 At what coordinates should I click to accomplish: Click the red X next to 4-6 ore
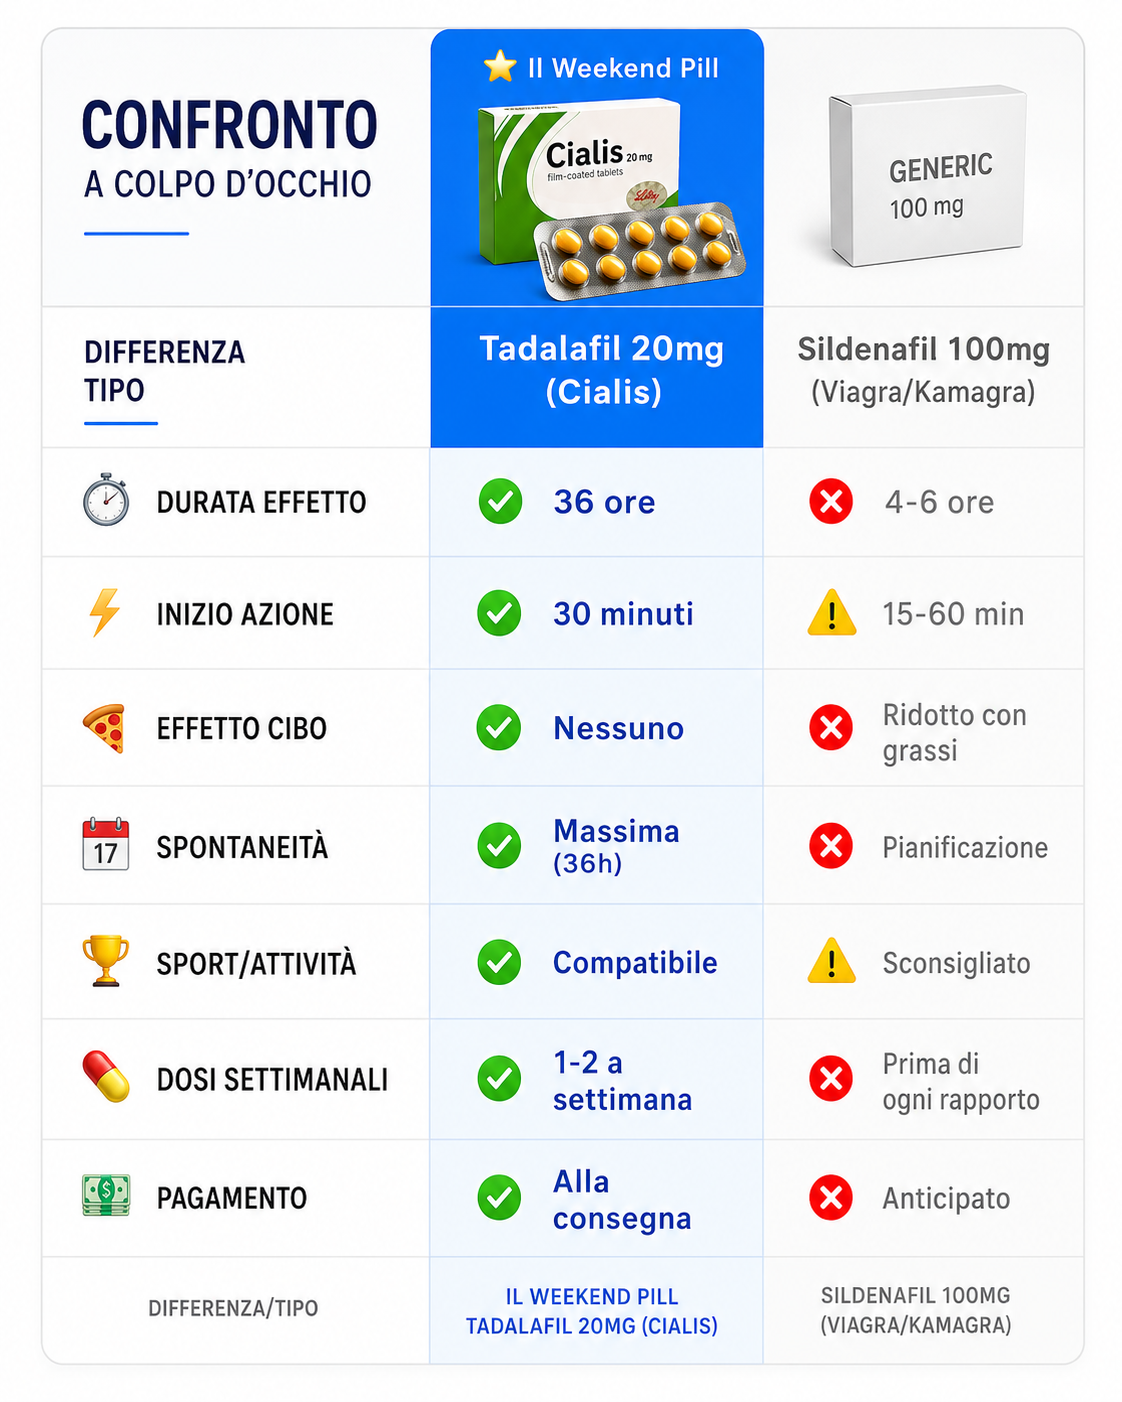pos(831,501)
